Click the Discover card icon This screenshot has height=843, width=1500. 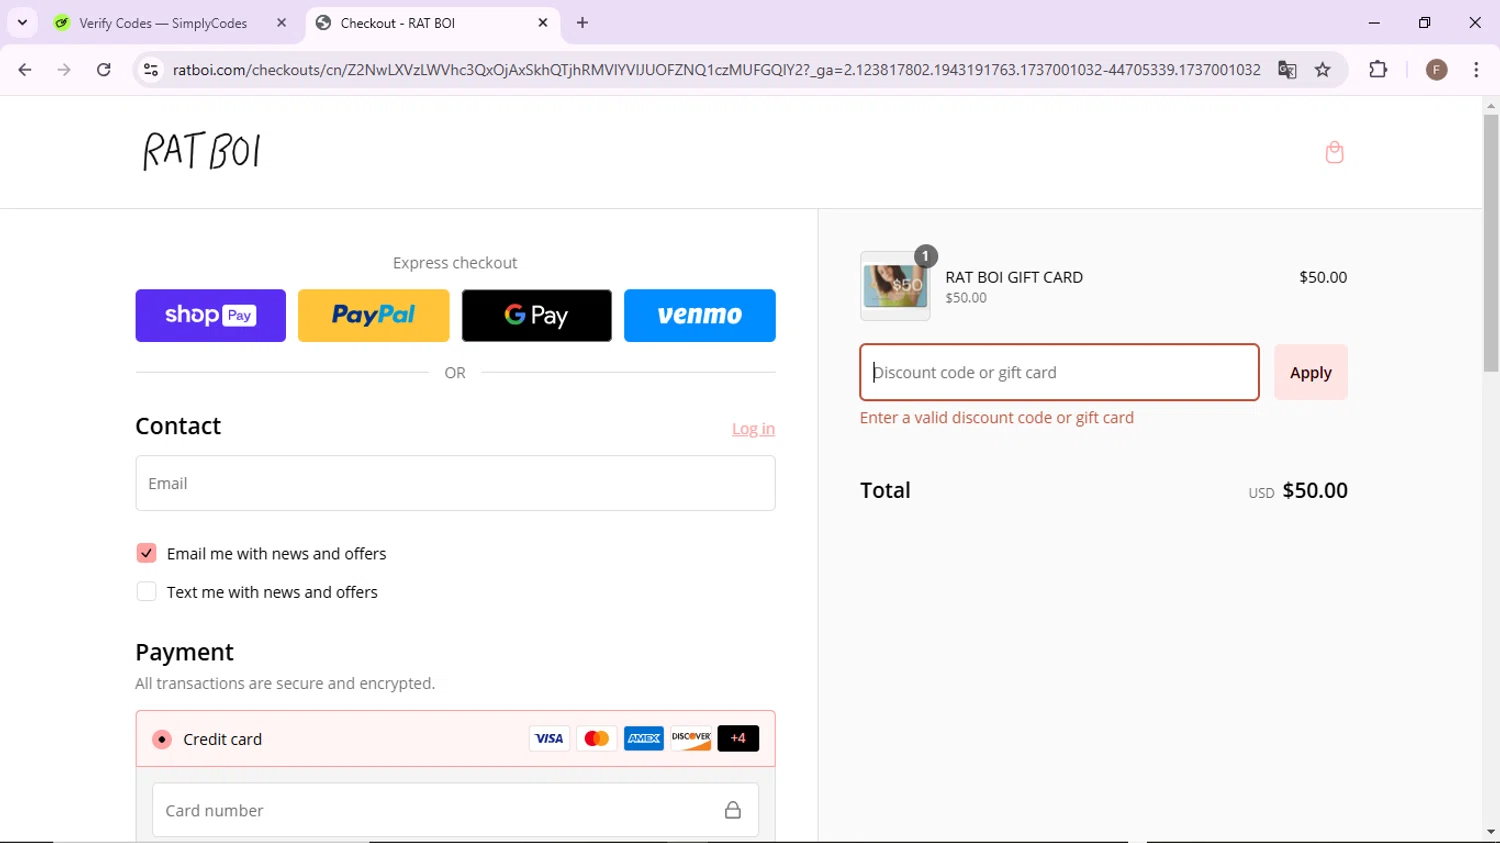pos(691,739)
